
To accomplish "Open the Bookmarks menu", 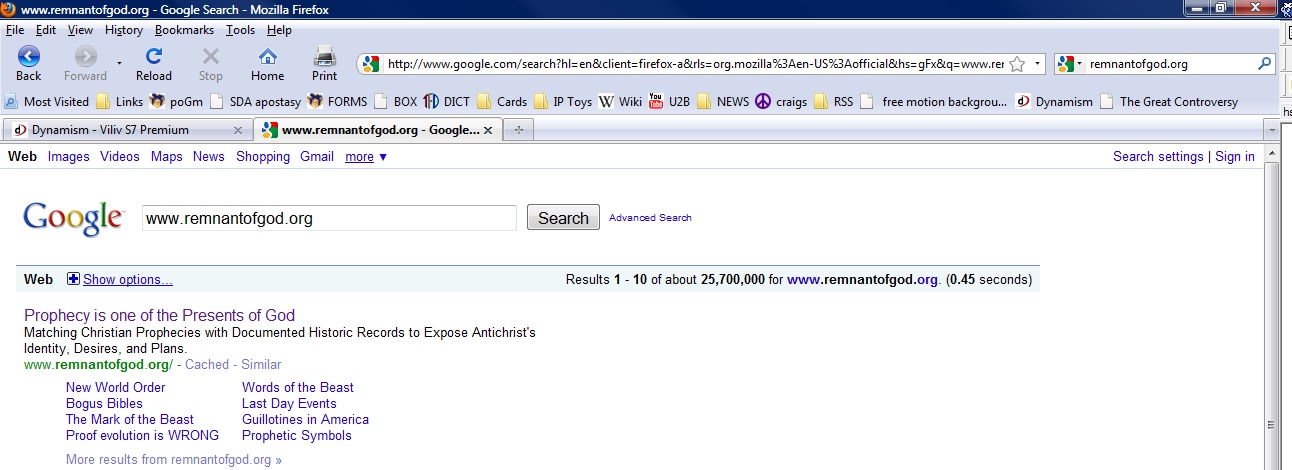I will pyautogui.click(x=185, y=30).
